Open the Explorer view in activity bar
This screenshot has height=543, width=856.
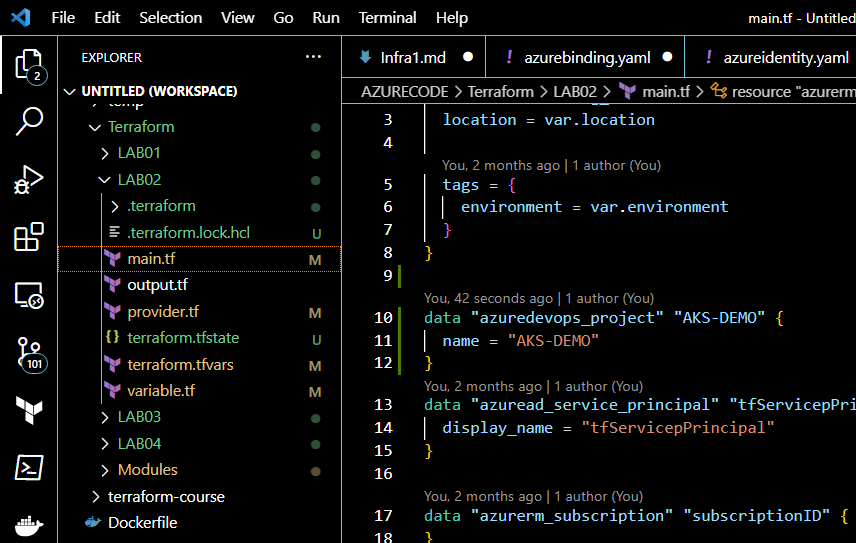28,65
